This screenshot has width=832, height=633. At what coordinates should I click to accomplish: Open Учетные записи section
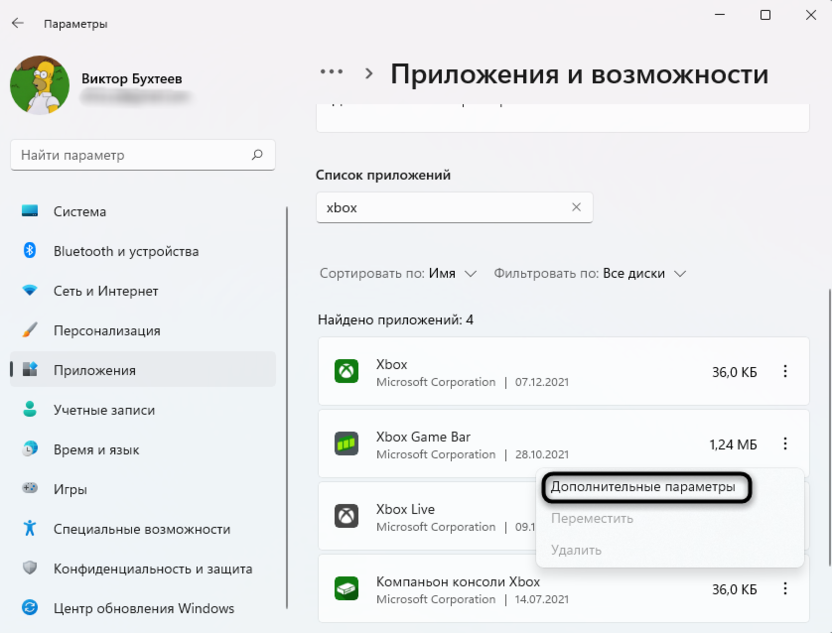tap(143, 410)
